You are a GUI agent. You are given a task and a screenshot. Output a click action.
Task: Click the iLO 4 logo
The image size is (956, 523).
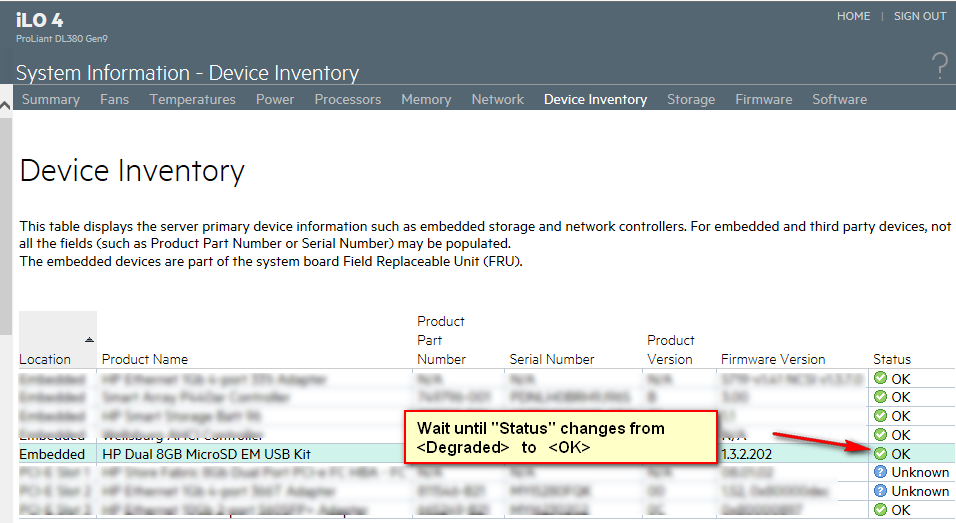coord(39,20)
